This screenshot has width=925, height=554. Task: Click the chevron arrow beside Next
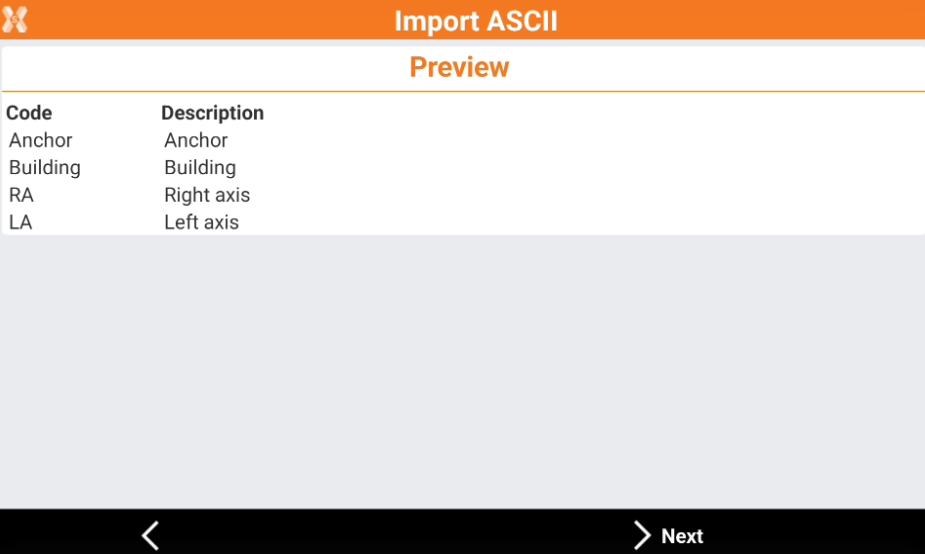641,535
